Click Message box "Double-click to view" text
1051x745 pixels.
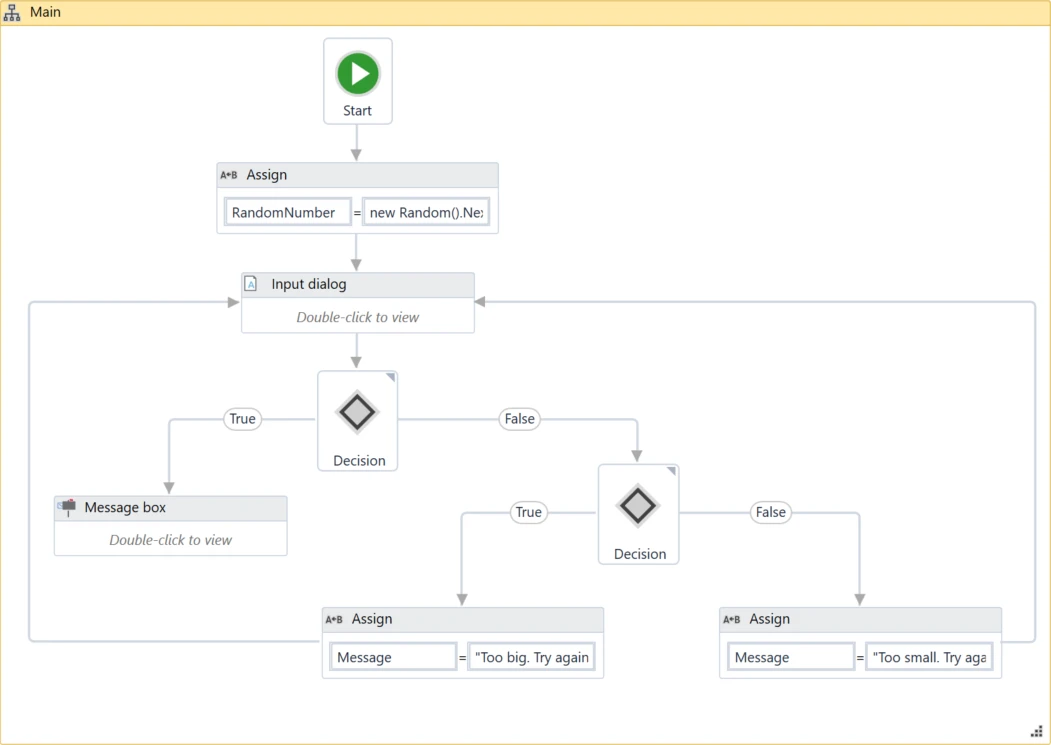point(170,540)
